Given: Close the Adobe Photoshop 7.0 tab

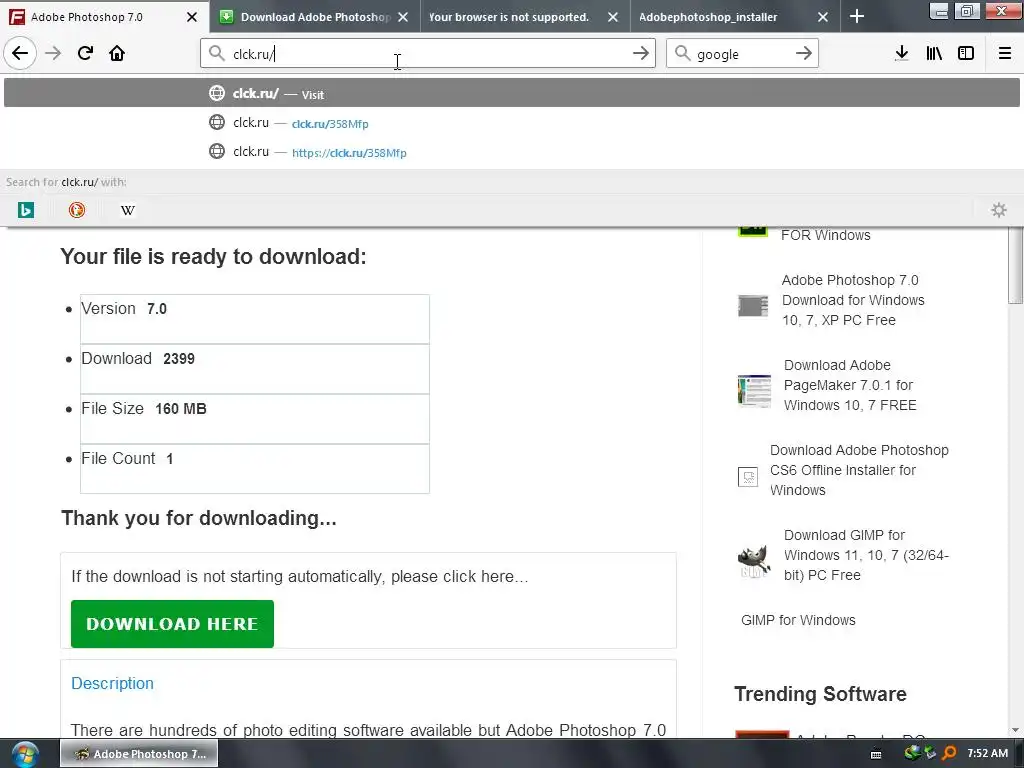Looking at the screenshot, I should tap(191, 17).
